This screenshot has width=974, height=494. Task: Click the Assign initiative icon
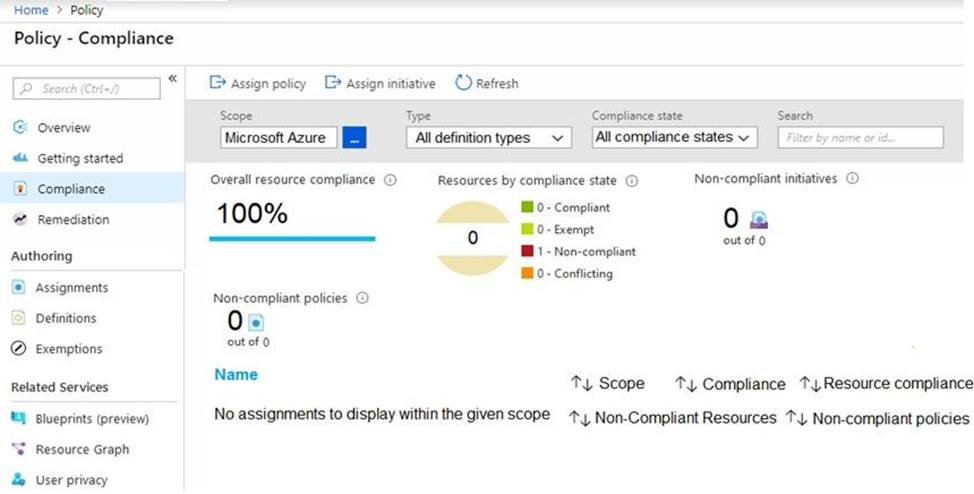pyautogui.click(x=333, y=84)
